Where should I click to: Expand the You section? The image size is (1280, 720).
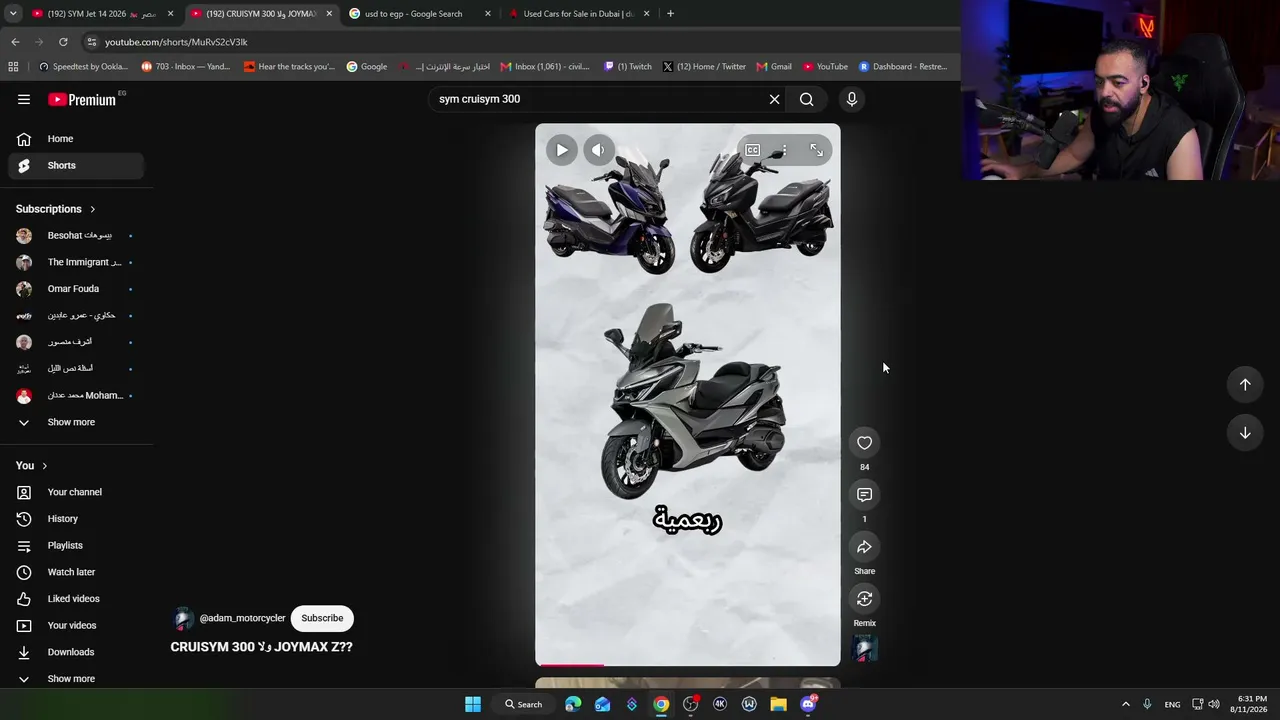coord(32,466)
